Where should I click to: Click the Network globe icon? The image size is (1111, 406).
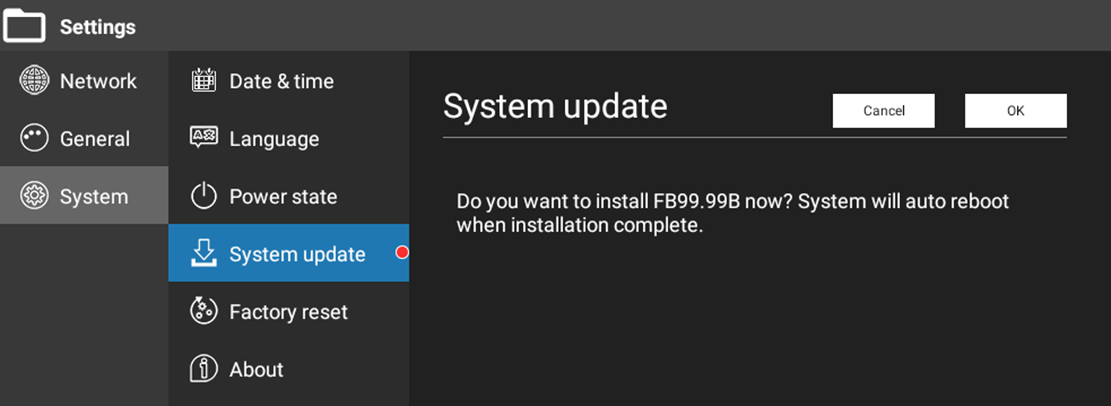coord(33,81)
